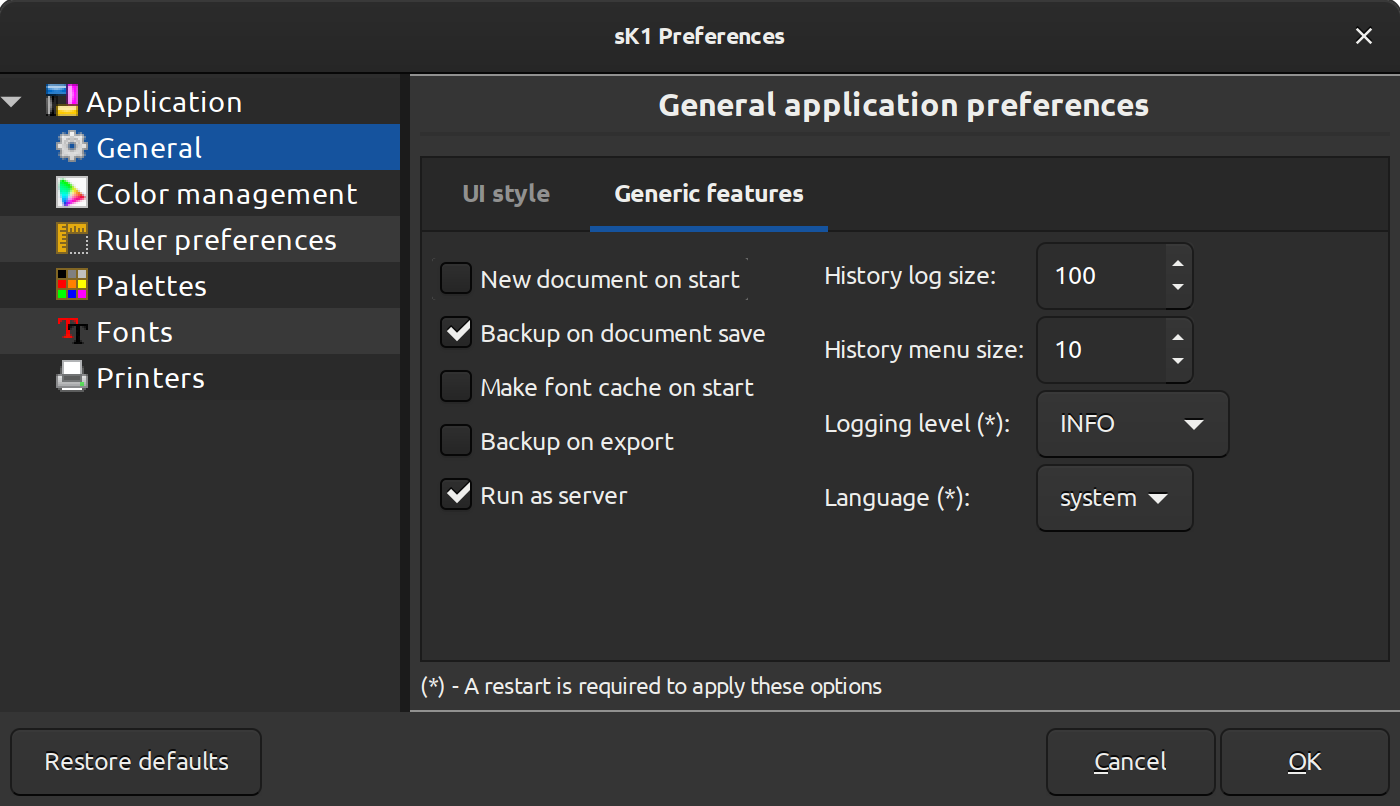Disable Backup on document save
The height and width of the screenshot is (806, 1400).
tap(456, 333)
